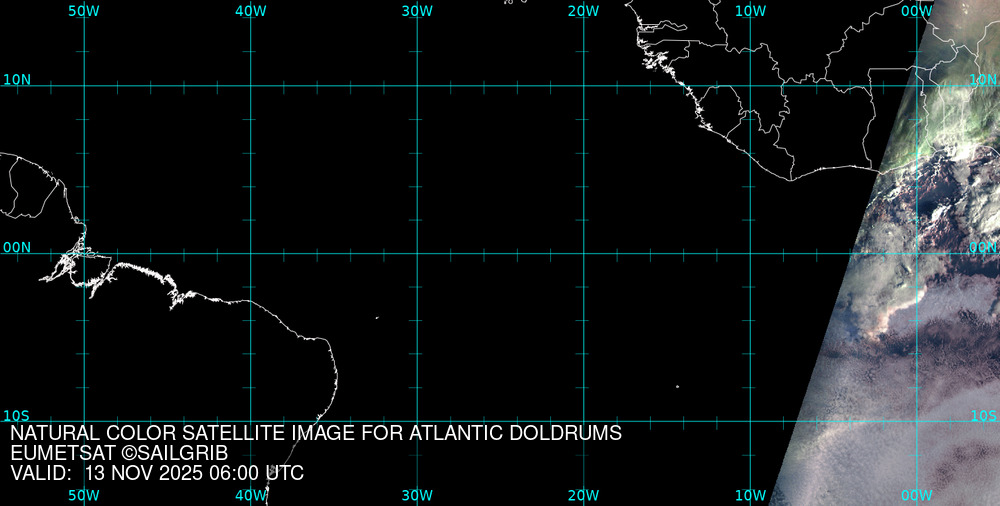Viewport: 1000px width, 506px height.
Task: Click the 30W longitude label at bottom
Action: [417, 495]
